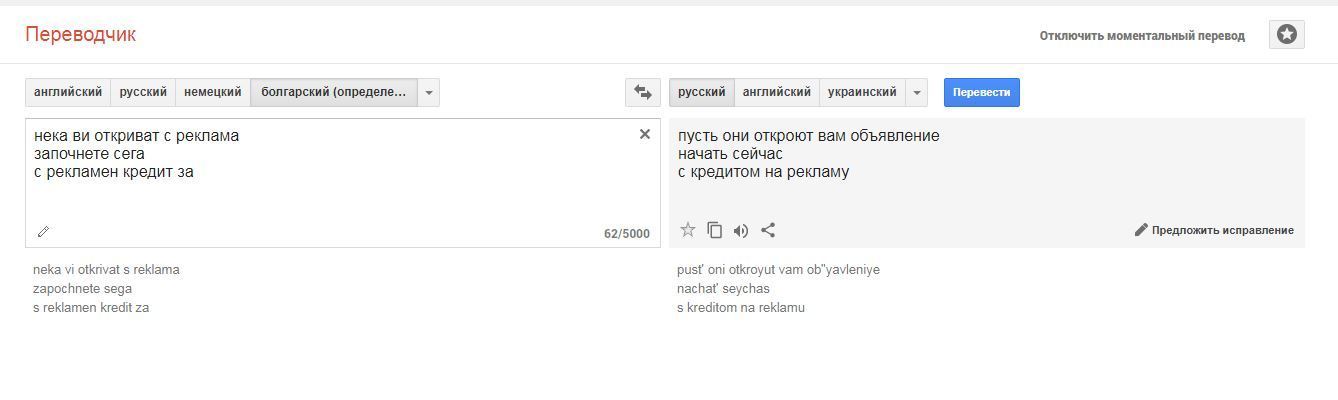The height and width of the screenshot is (400, 1338).
Task: Expand the target language dropdown arrow
Action: (x=916, y=93)
